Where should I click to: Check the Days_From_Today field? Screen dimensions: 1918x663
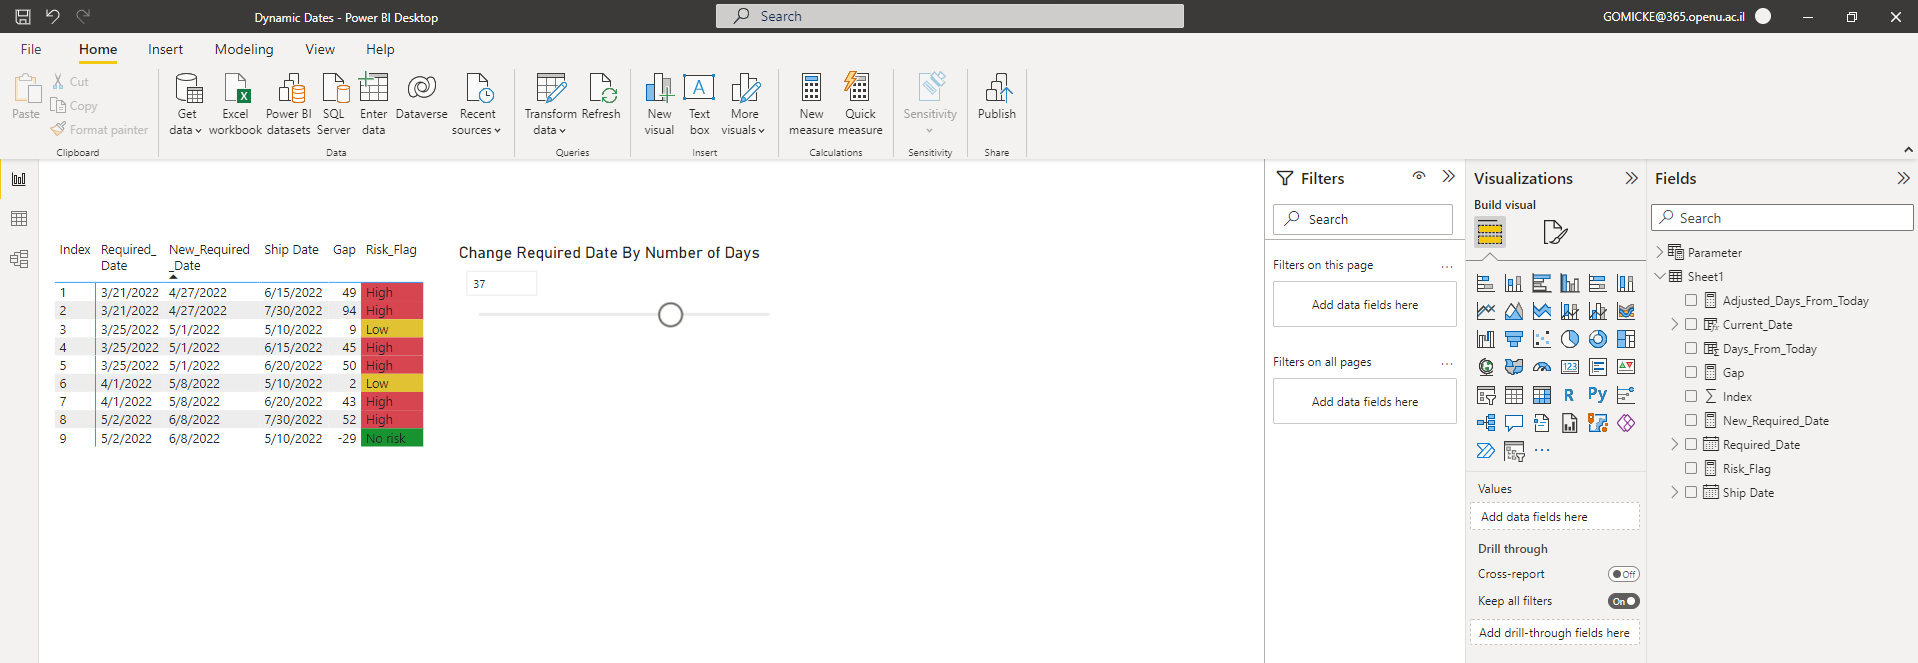1691,348
